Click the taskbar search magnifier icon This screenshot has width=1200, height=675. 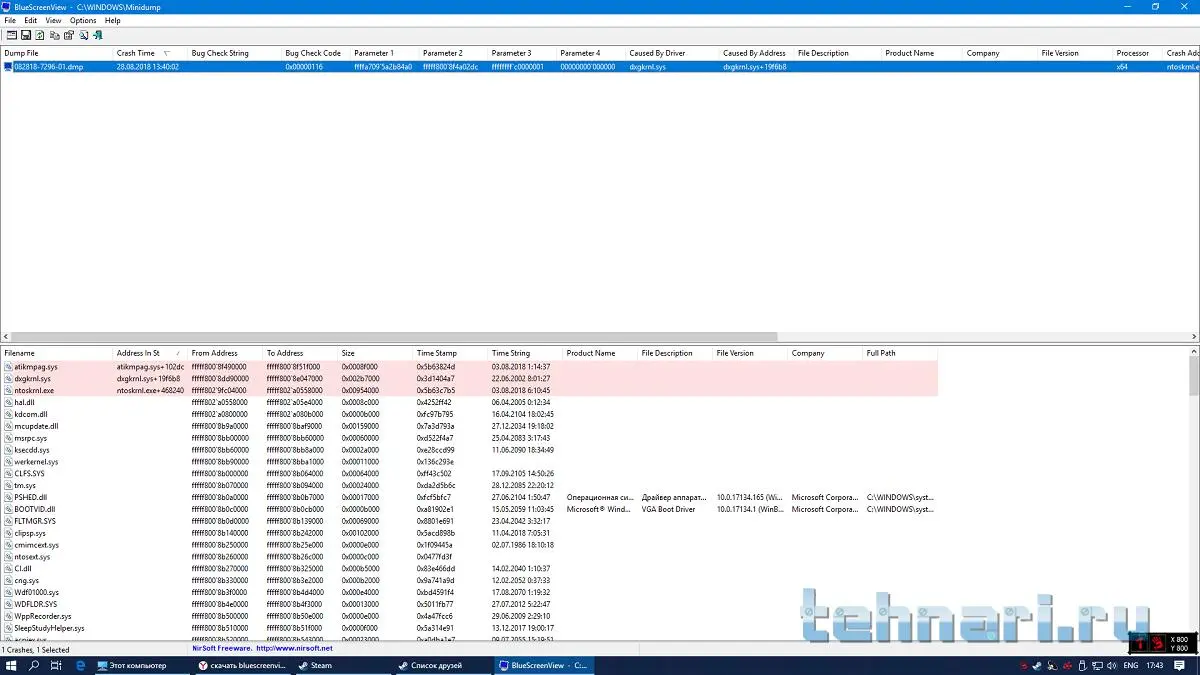[34, 665]
